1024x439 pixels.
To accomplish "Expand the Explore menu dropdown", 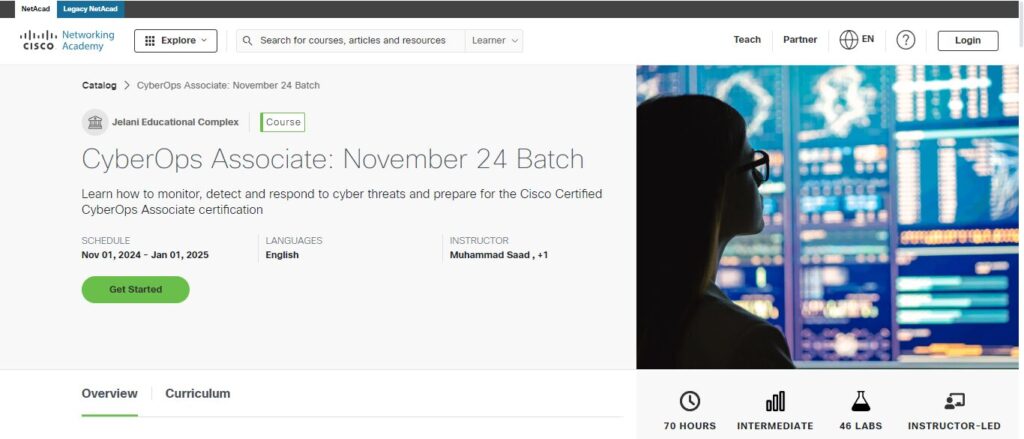I will pos(176,41).
